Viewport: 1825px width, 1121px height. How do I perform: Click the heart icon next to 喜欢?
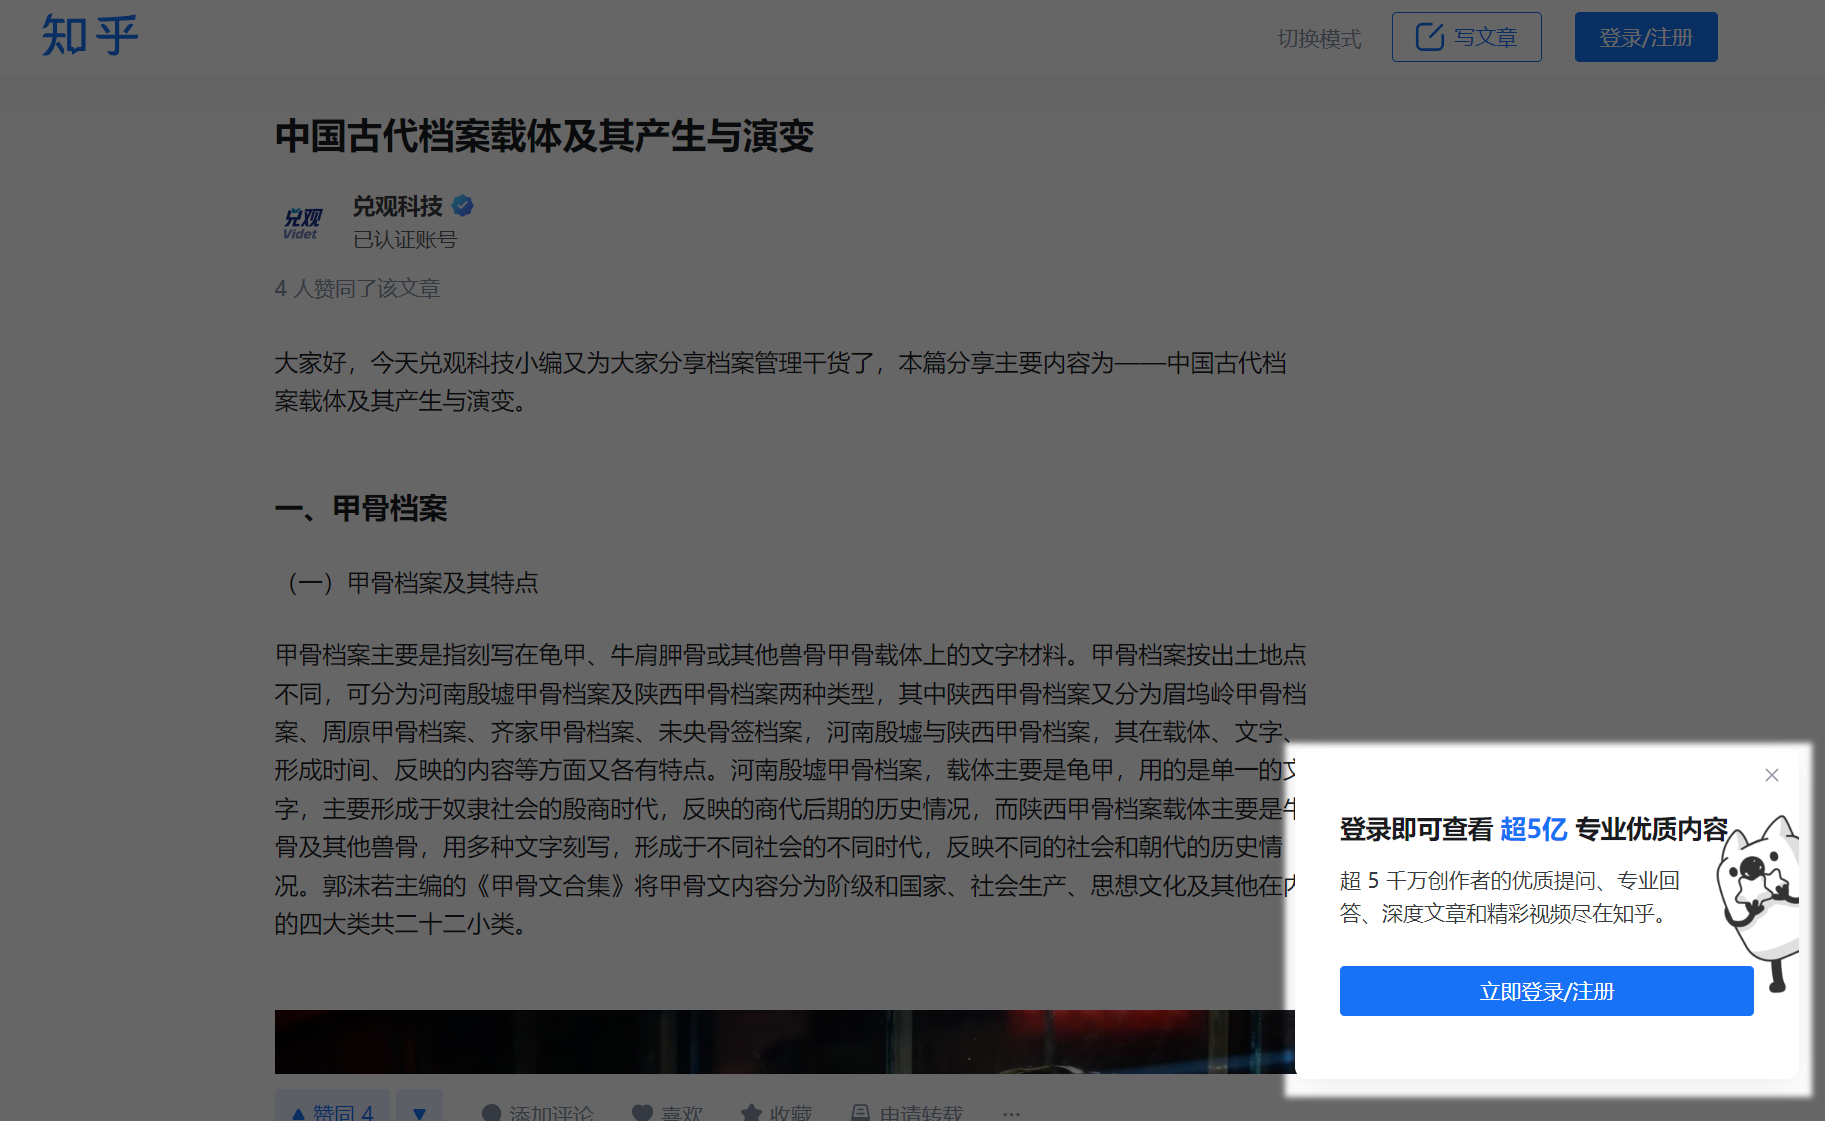point(641,1110)
